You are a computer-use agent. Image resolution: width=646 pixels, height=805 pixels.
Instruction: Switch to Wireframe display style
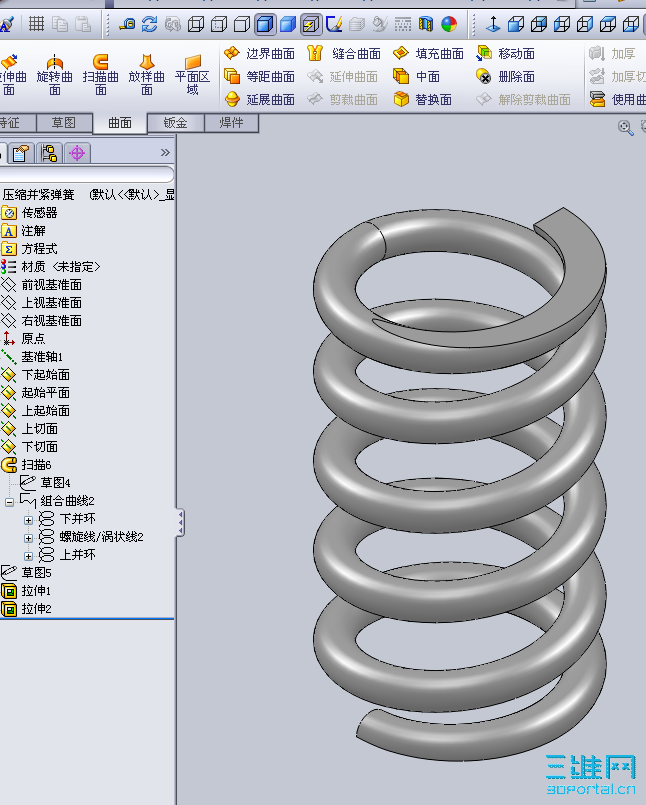[196, 24]
